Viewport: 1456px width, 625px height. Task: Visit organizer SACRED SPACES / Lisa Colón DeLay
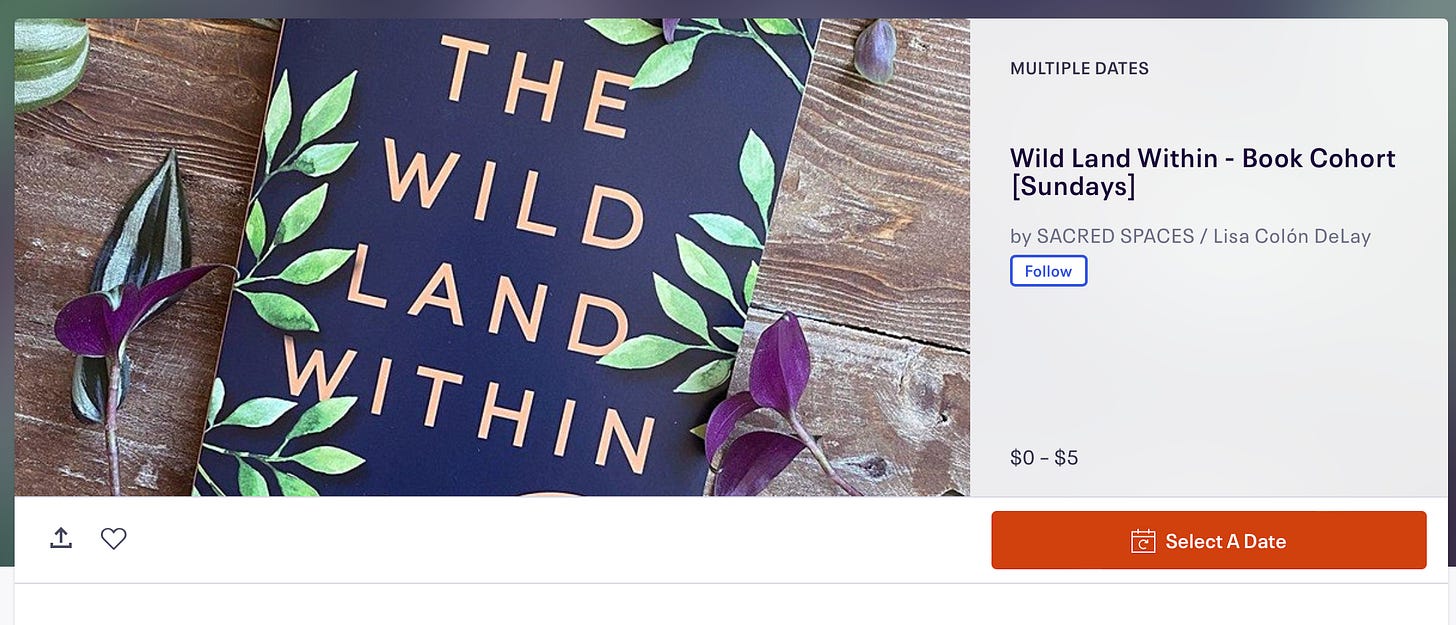pos(1190,236)
